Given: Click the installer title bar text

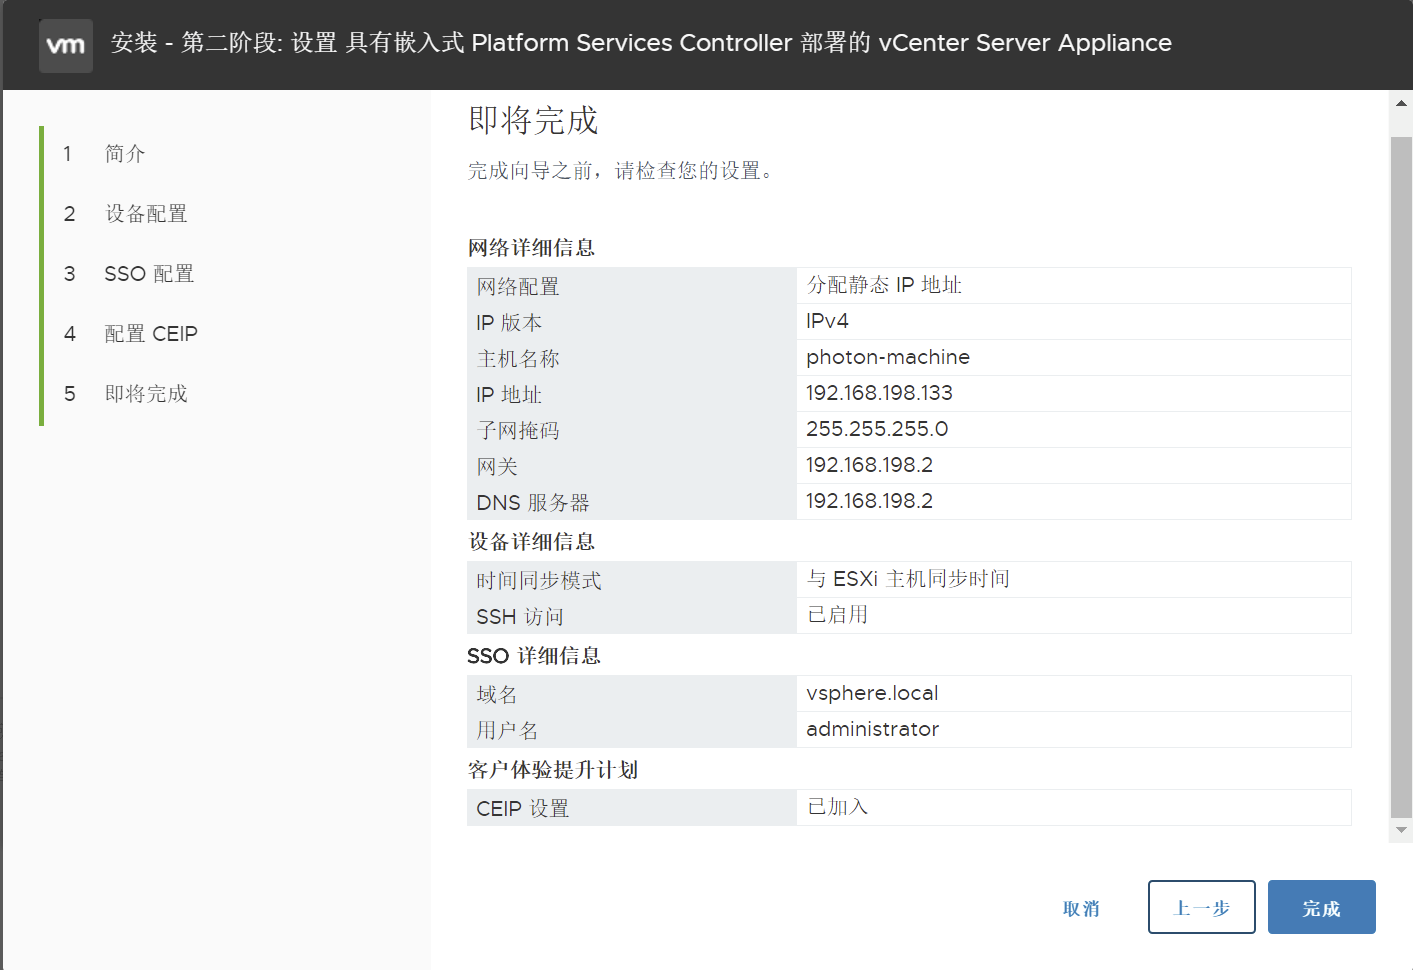Looking at the screenshot, I should click(641, 43).
